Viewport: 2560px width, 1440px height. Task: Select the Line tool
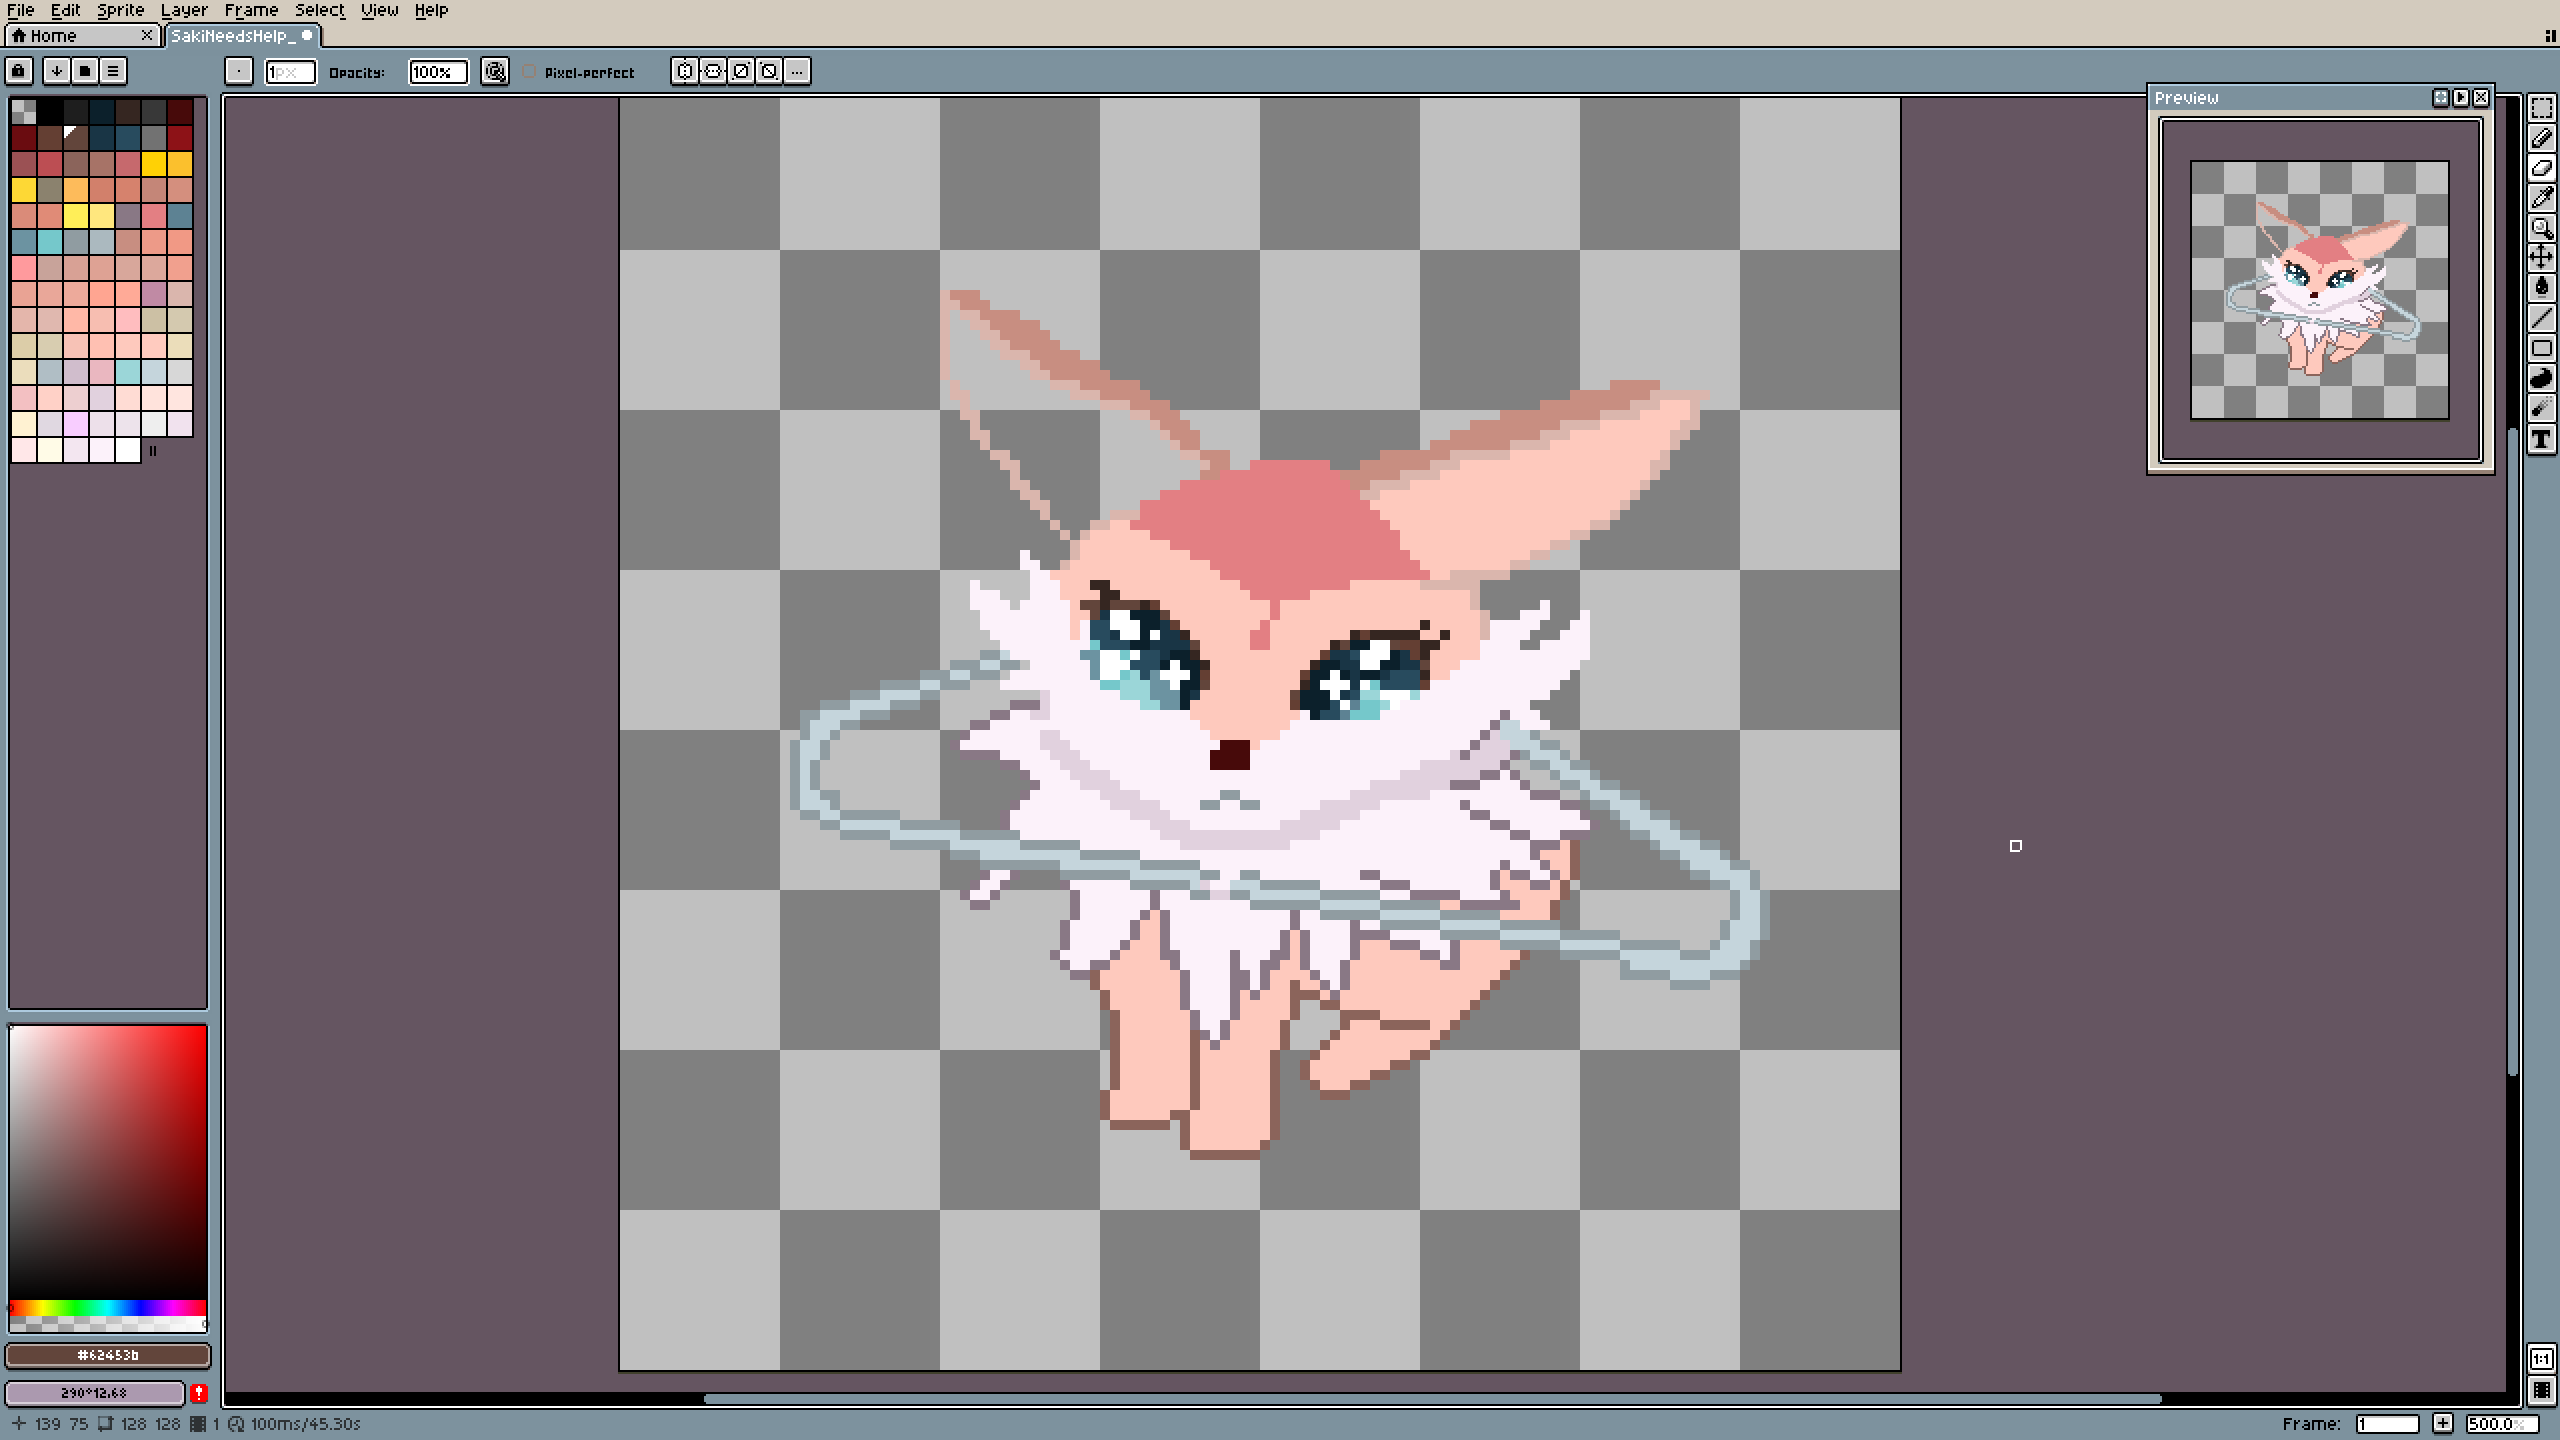(x=2541, y=318)
